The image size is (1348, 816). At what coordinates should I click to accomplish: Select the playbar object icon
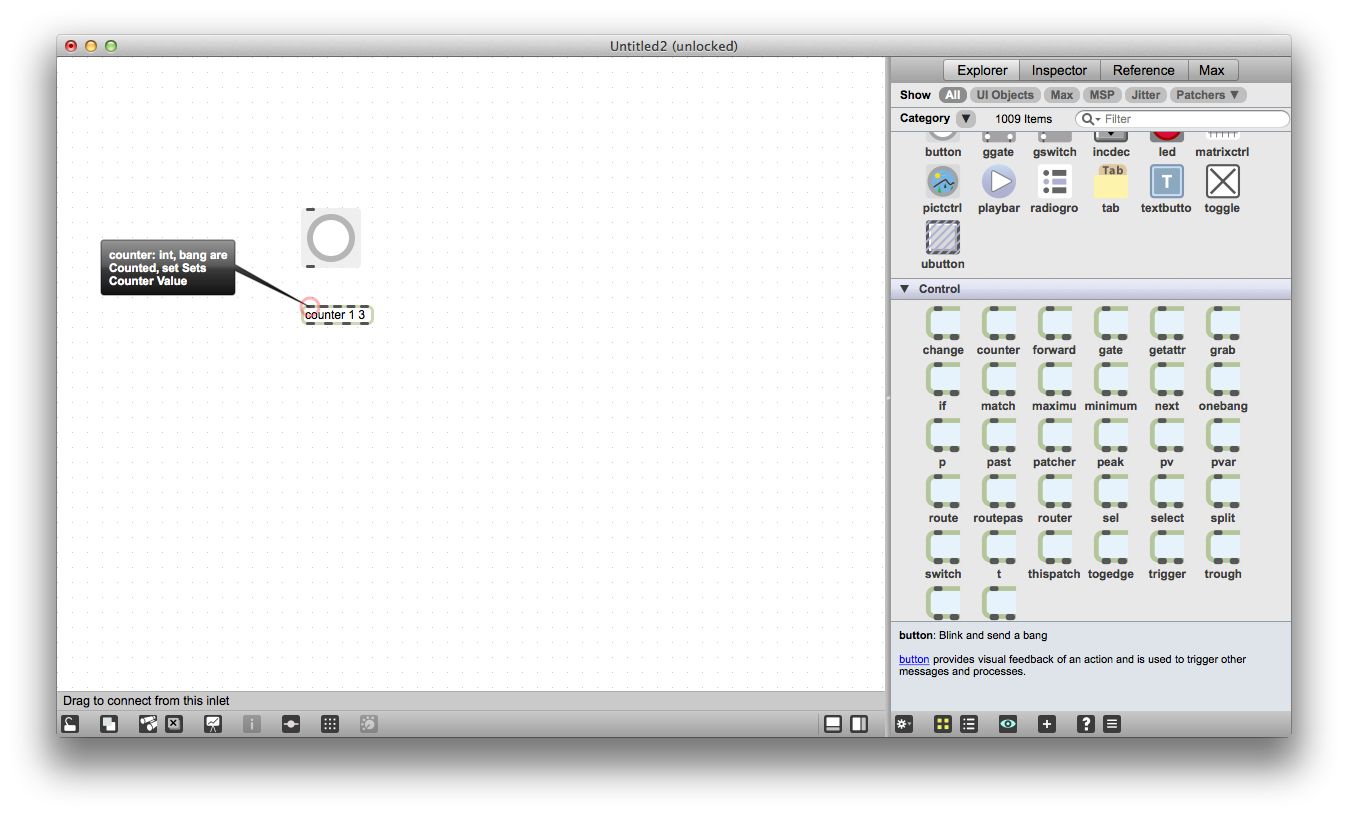[998, 182]
